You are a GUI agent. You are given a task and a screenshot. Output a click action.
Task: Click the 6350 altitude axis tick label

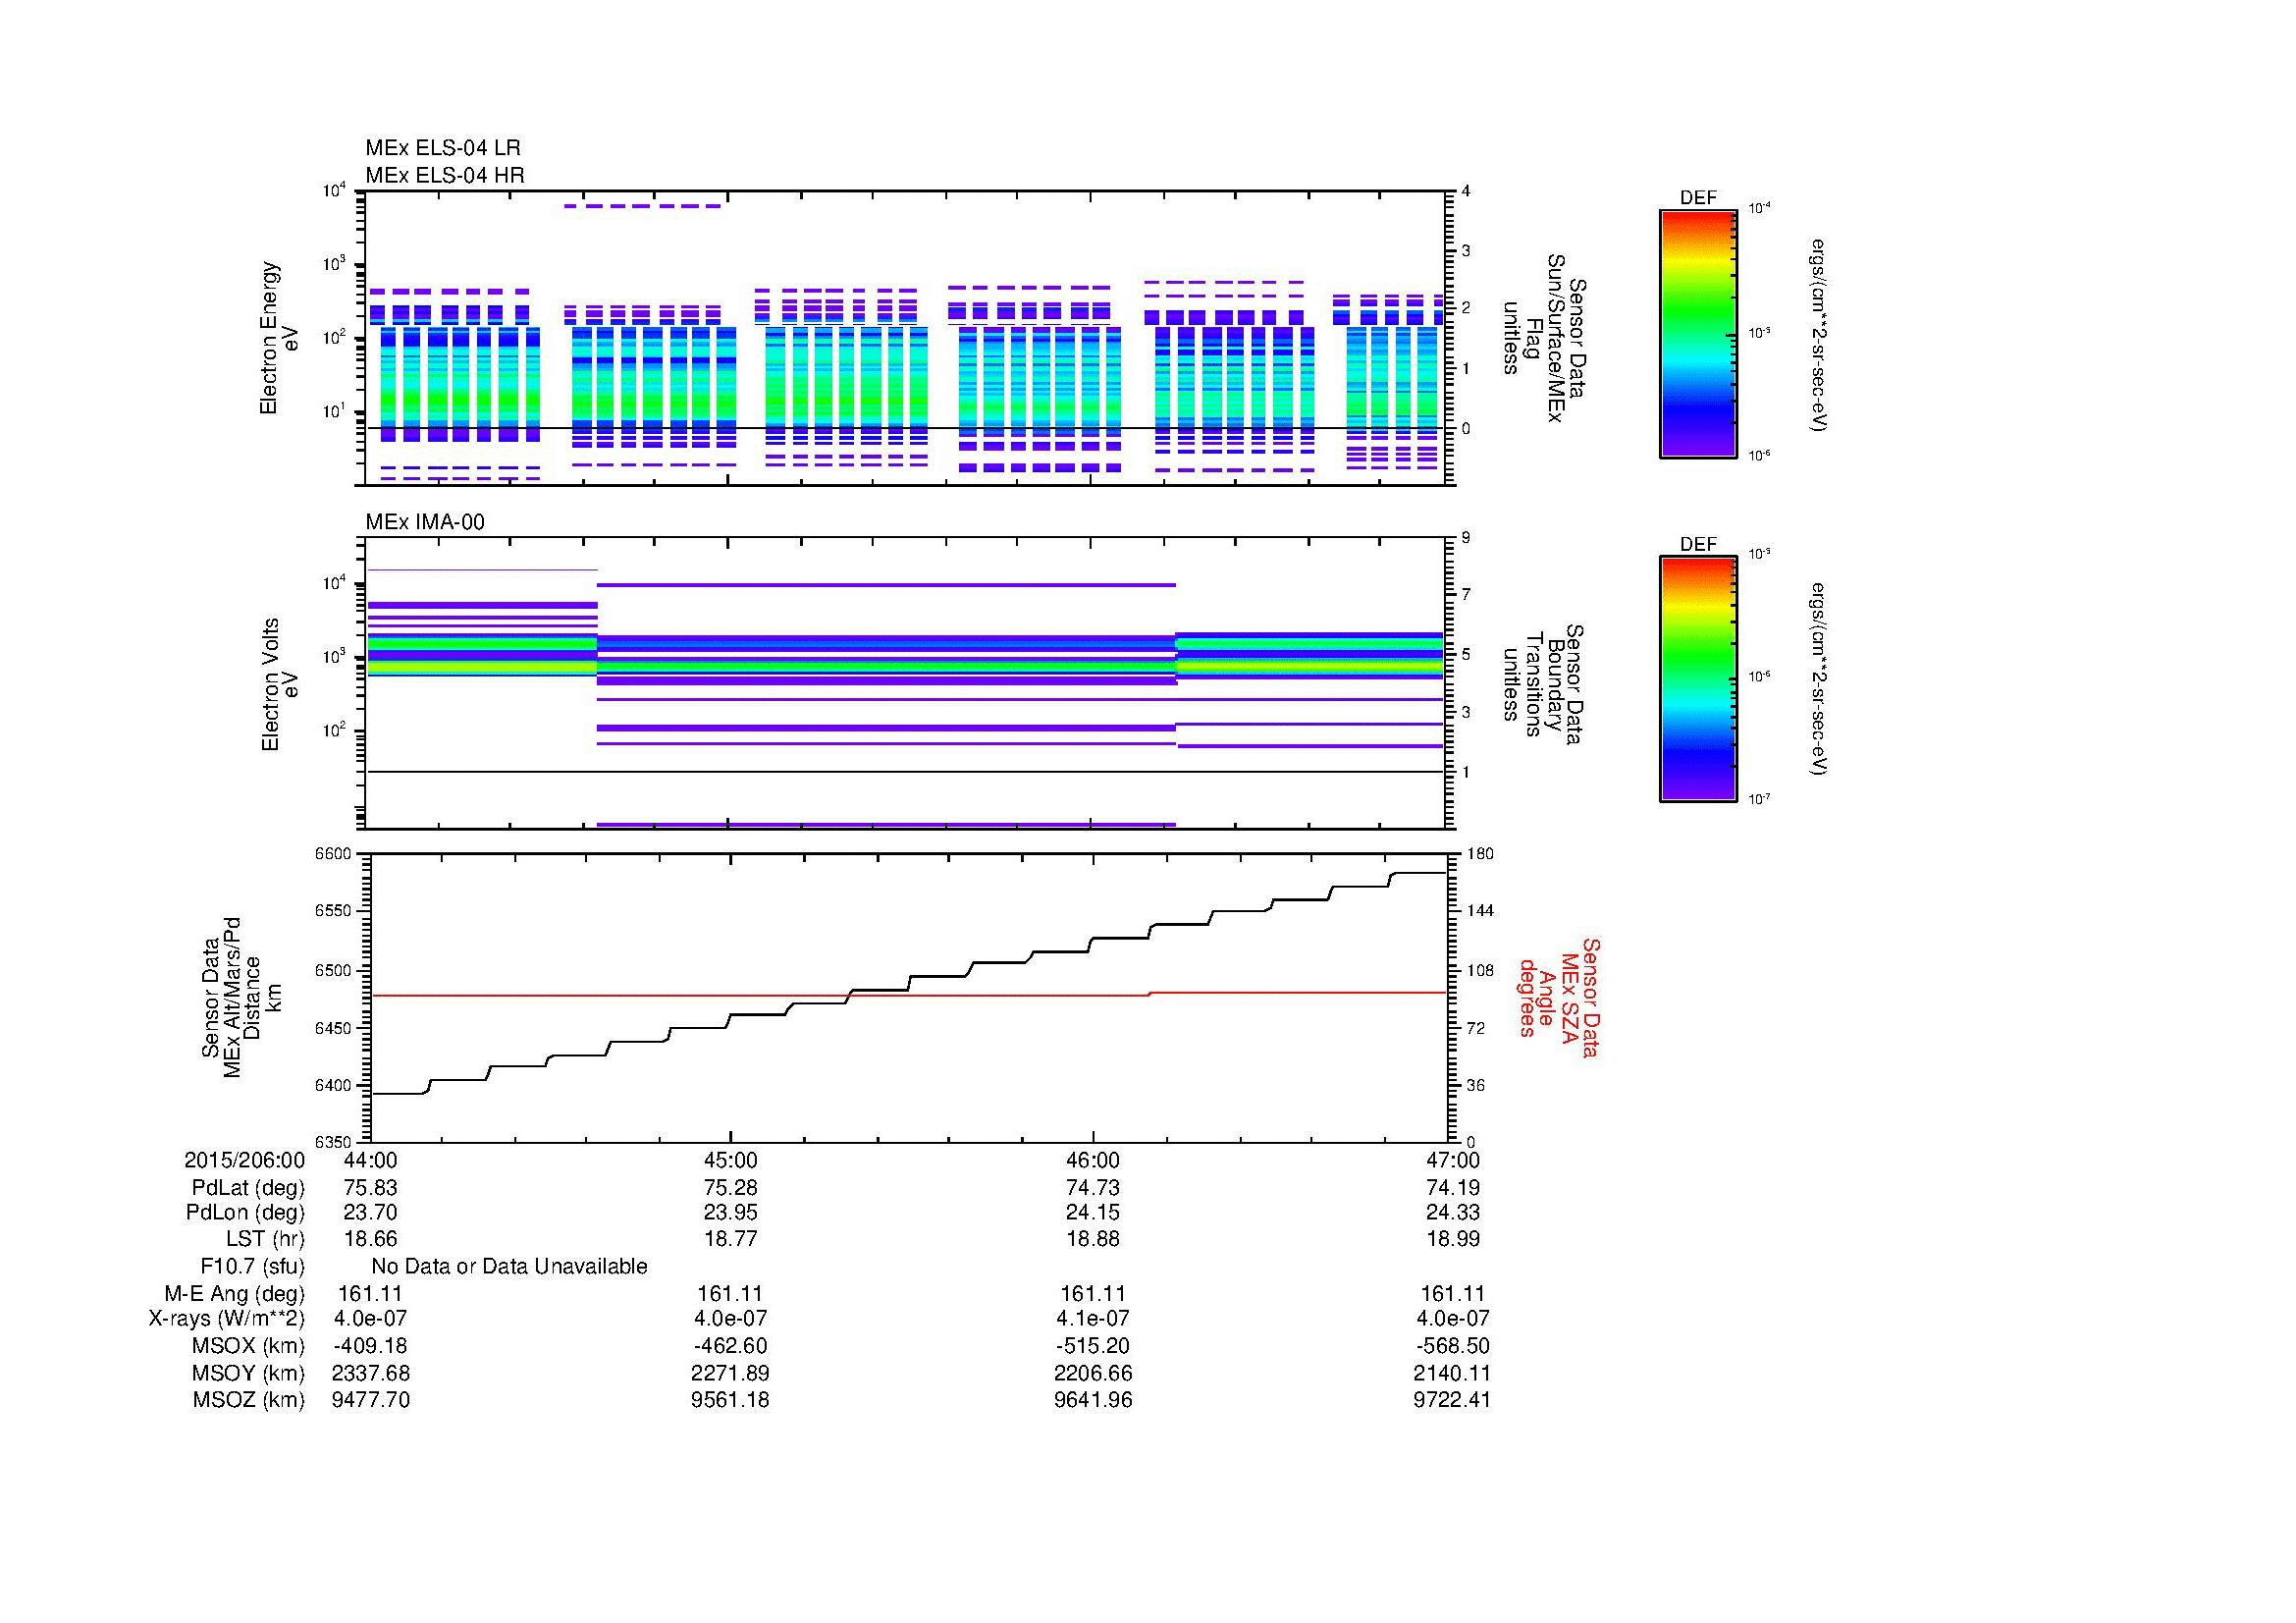(335, 1142)
